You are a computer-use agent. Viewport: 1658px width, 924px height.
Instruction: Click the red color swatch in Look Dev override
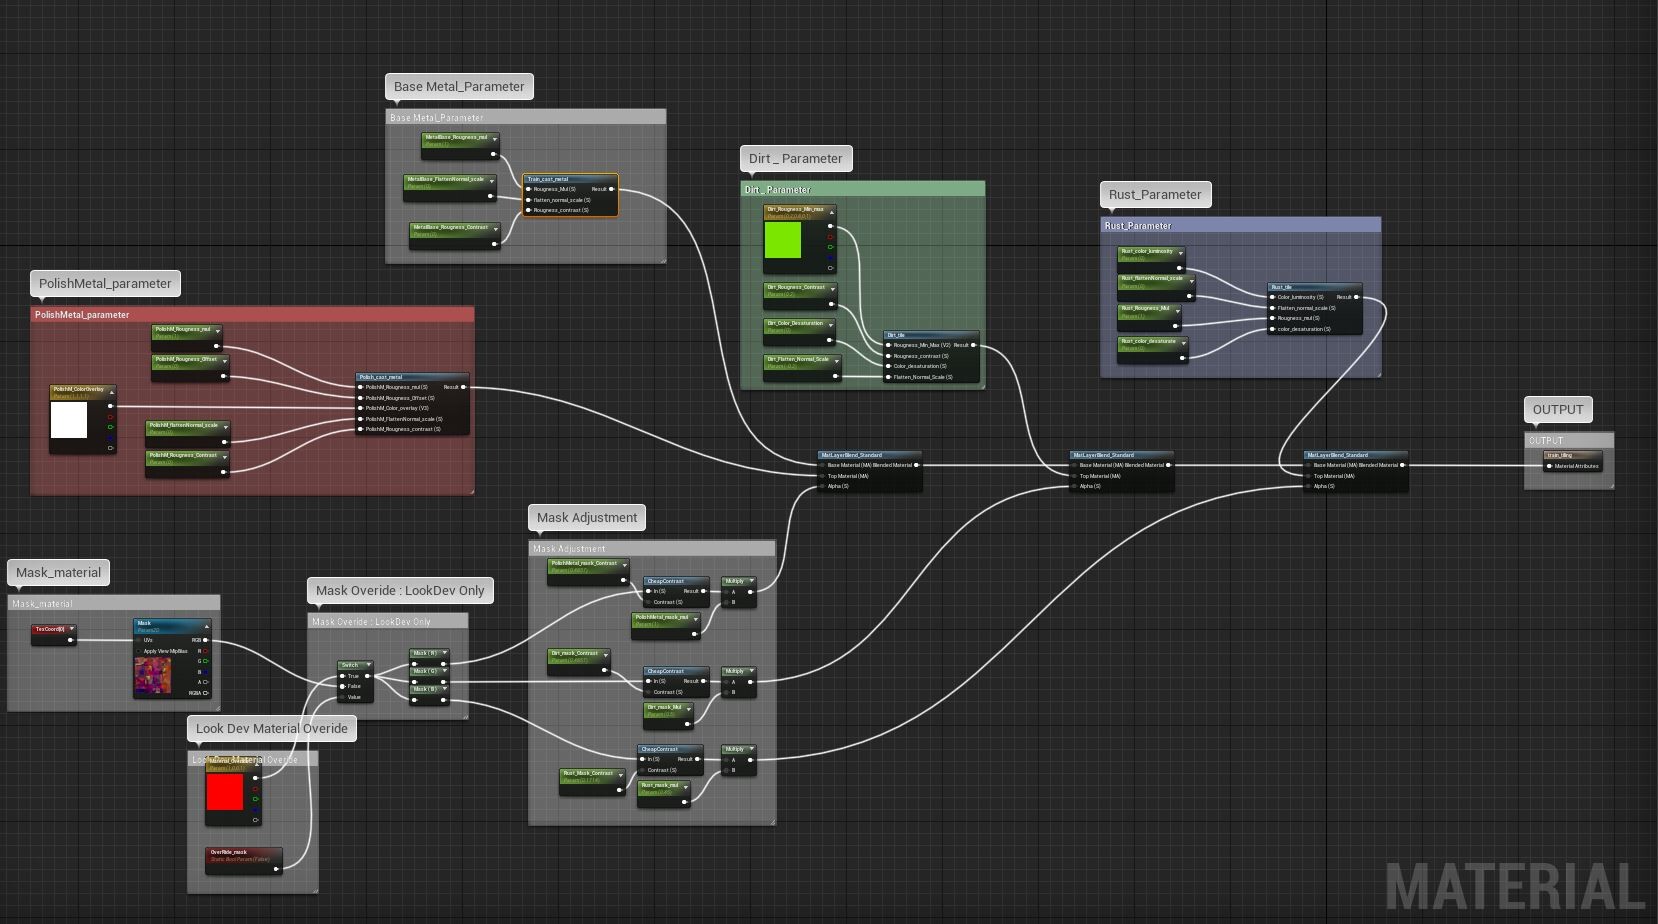[x=225, y=792]
